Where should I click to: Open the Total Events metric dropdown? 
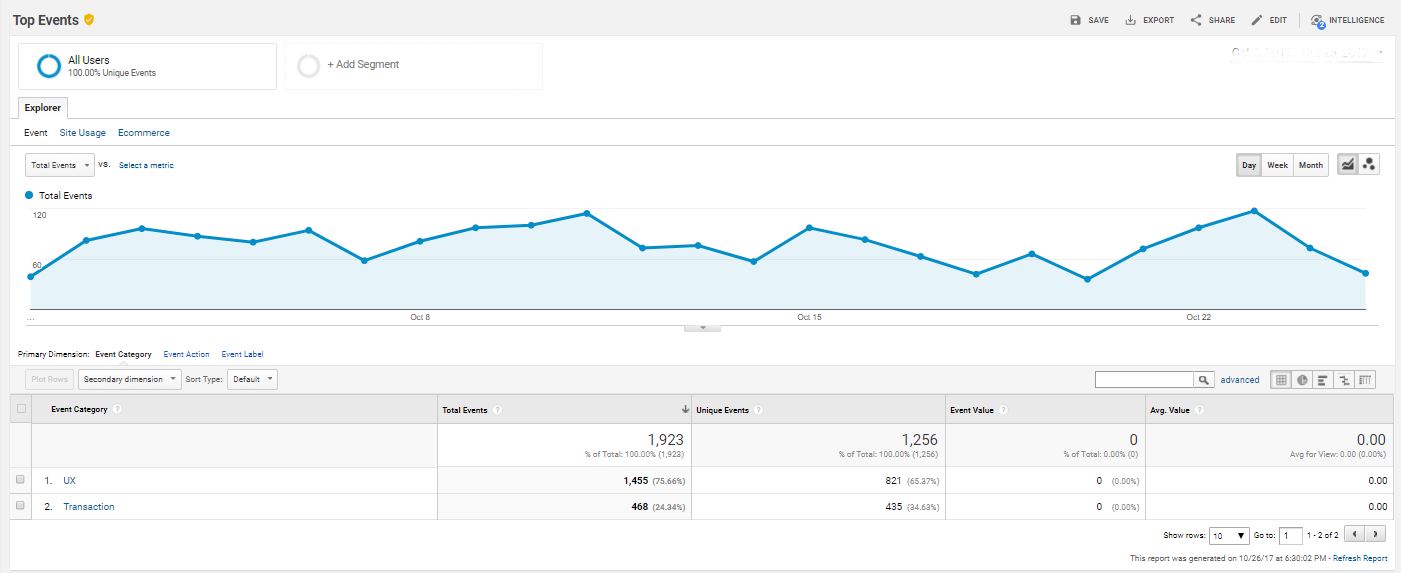point(60,165)
